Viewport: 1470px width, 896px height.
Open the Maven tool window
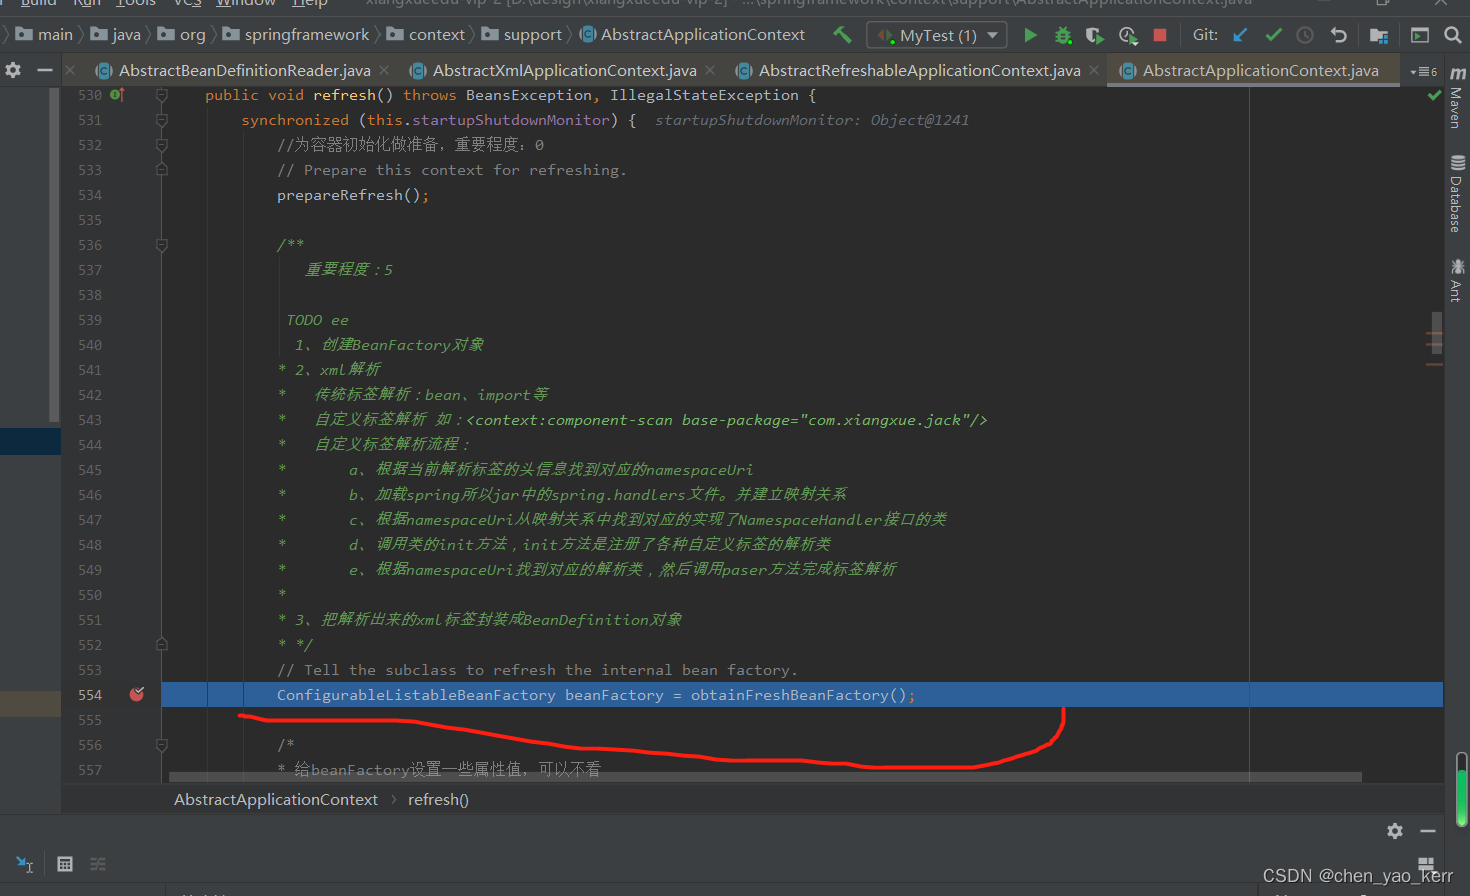[1457, 99]
